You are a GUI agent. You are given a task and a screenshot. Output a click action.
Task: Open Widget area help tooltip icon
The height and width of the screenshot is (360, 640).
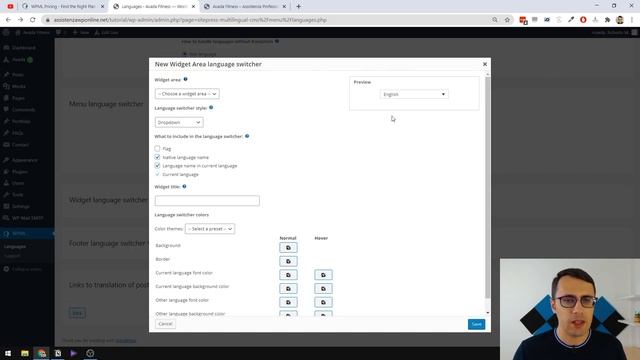click(x=185, y=80)
